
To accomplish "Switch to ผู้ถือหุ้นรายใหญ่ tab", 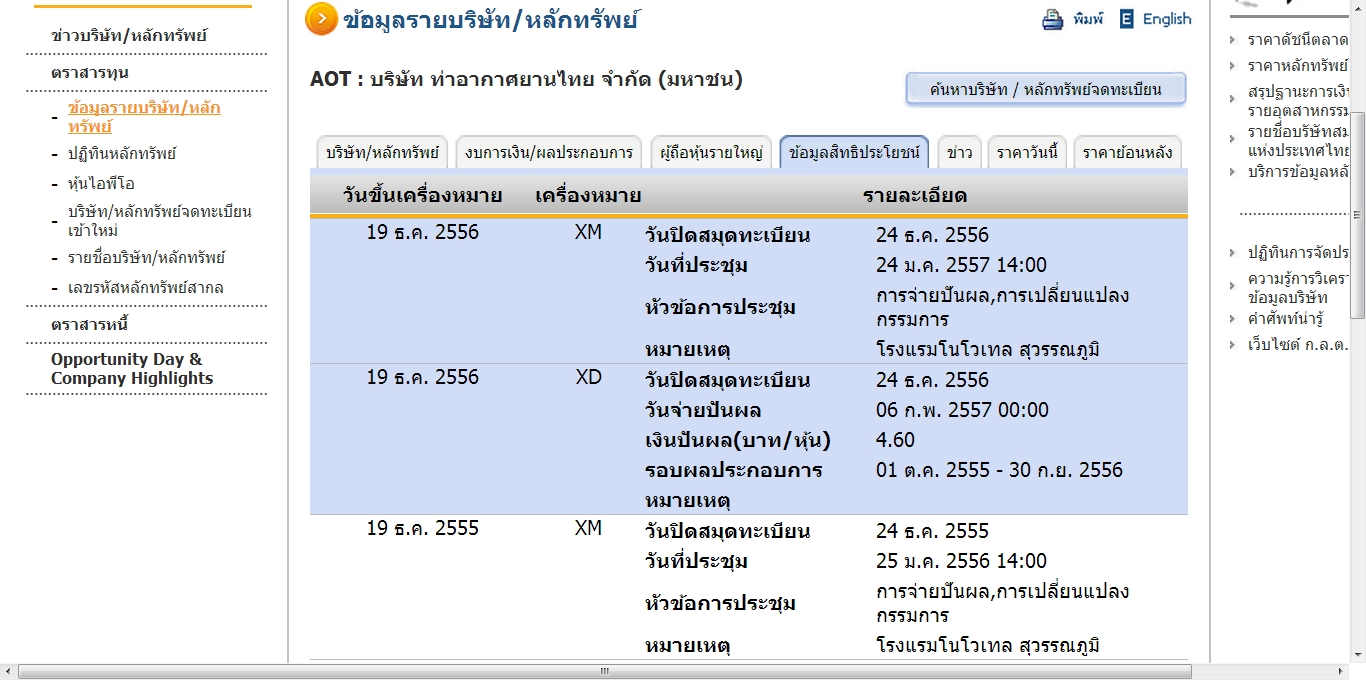I will [x=711, y=153].
